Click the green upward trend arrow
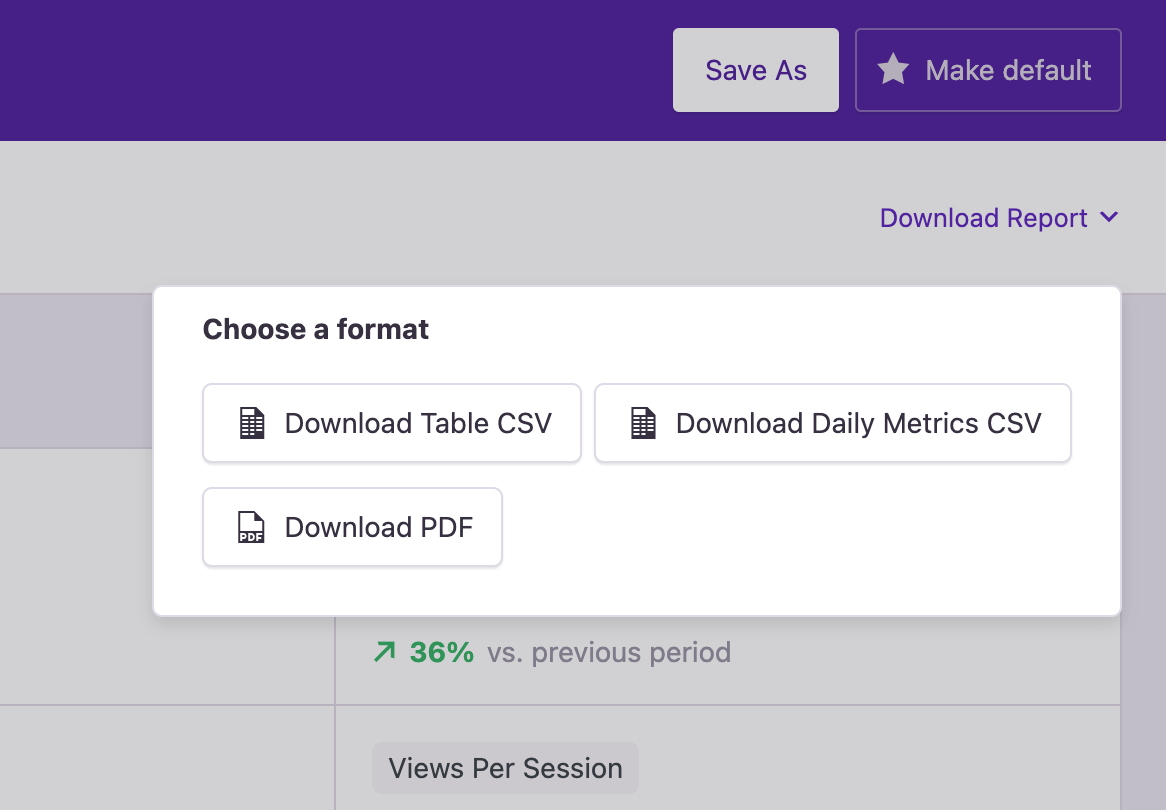The height and width of the screenshot is (810, 1166). click(x=383, y=651)
